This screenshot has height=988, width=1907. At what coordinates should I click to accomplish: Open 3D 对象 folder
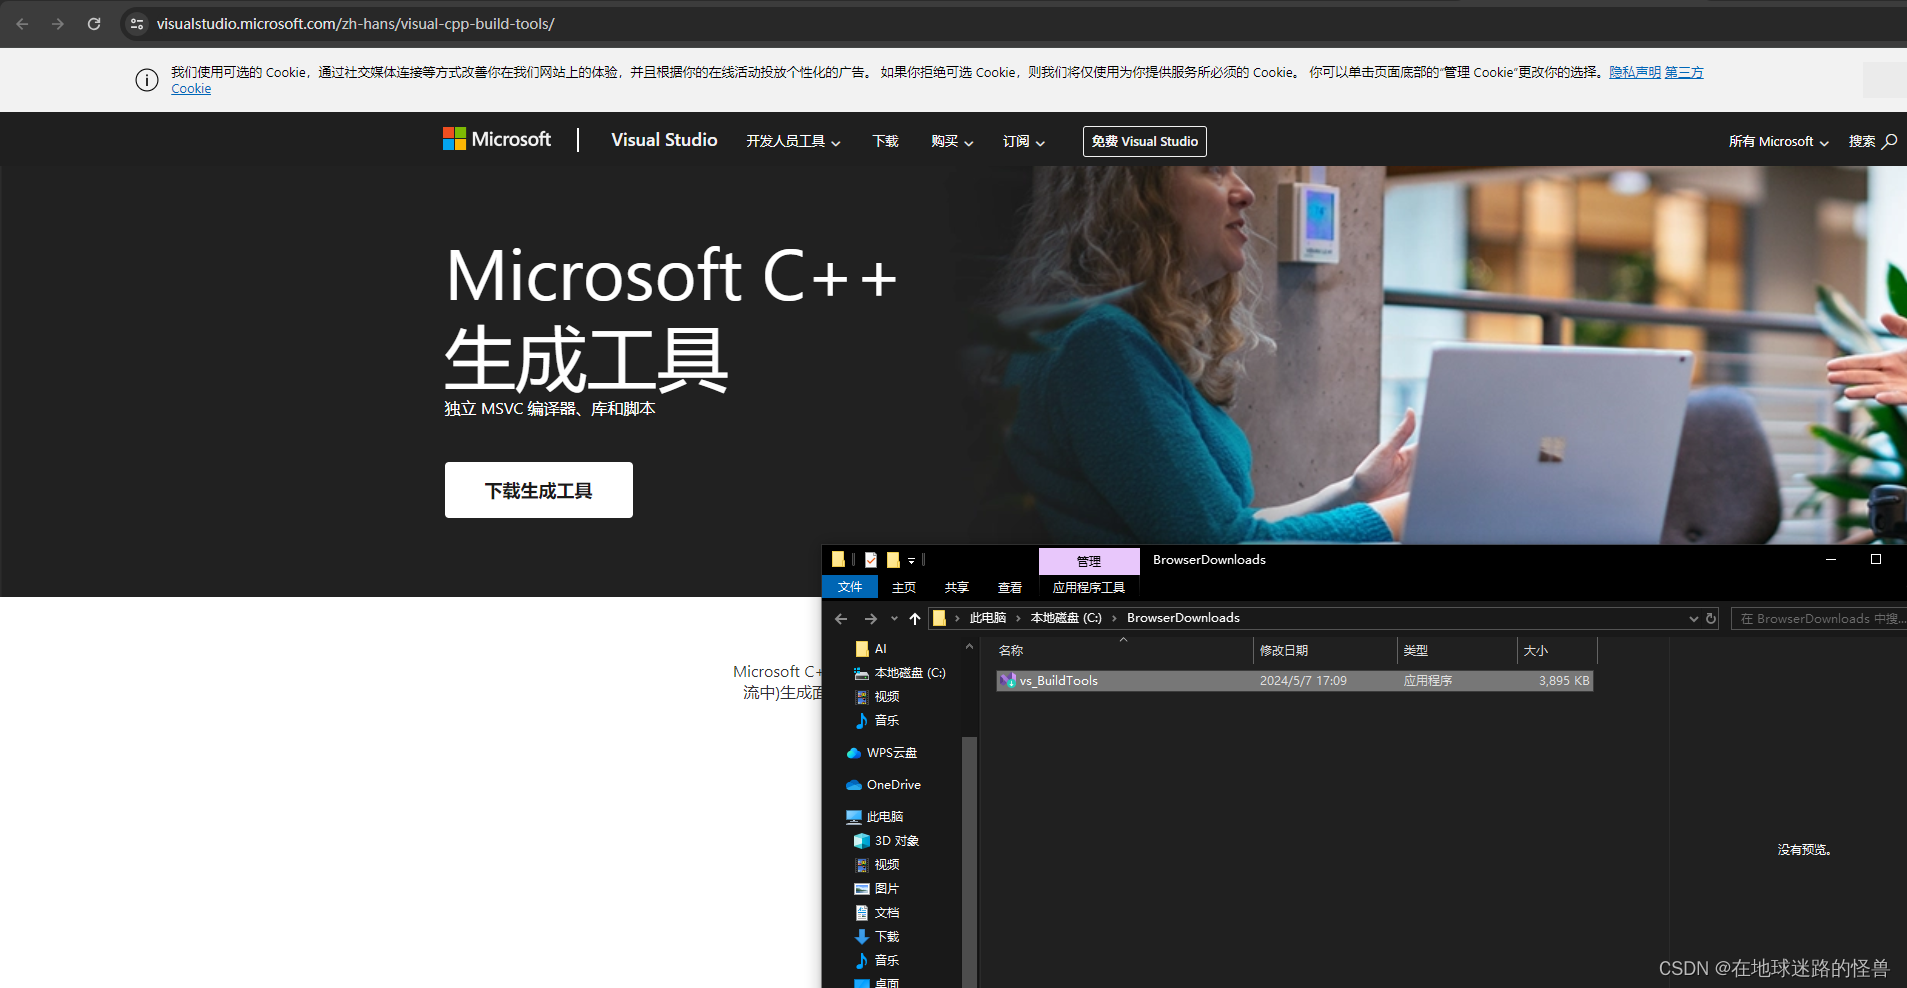[x=887, y=841]
